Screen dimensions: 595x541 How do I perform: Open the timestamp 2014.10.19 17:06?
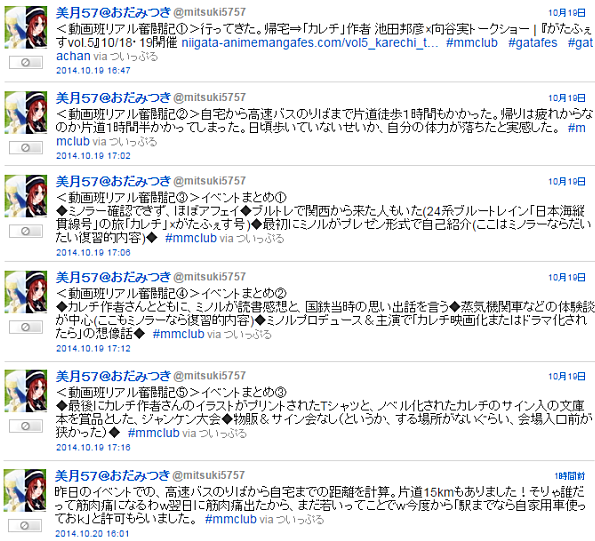(x=93, y=253)
